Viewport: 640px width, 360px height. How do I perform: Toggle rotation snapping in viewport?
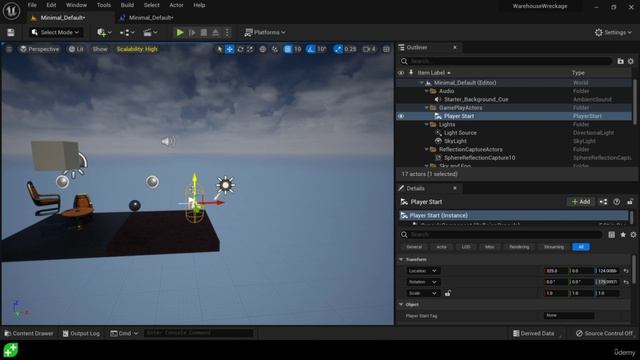tap(311, 49)
